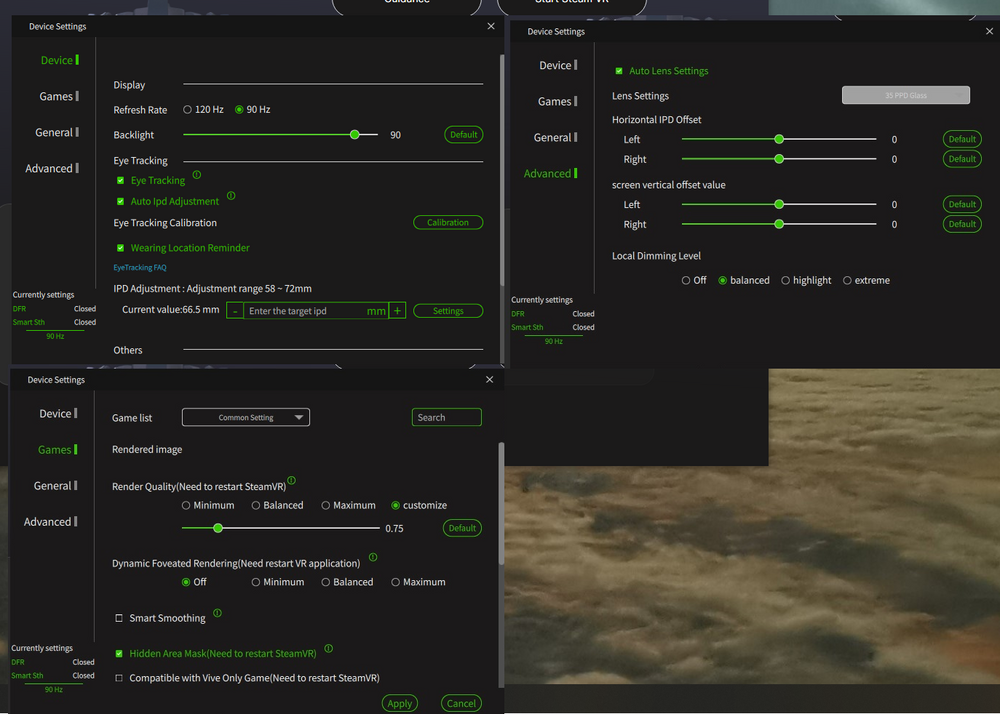Open the Common Setting game list dropdown
This screenshot has width=1000, height=714.
click(x=245, y=417)
